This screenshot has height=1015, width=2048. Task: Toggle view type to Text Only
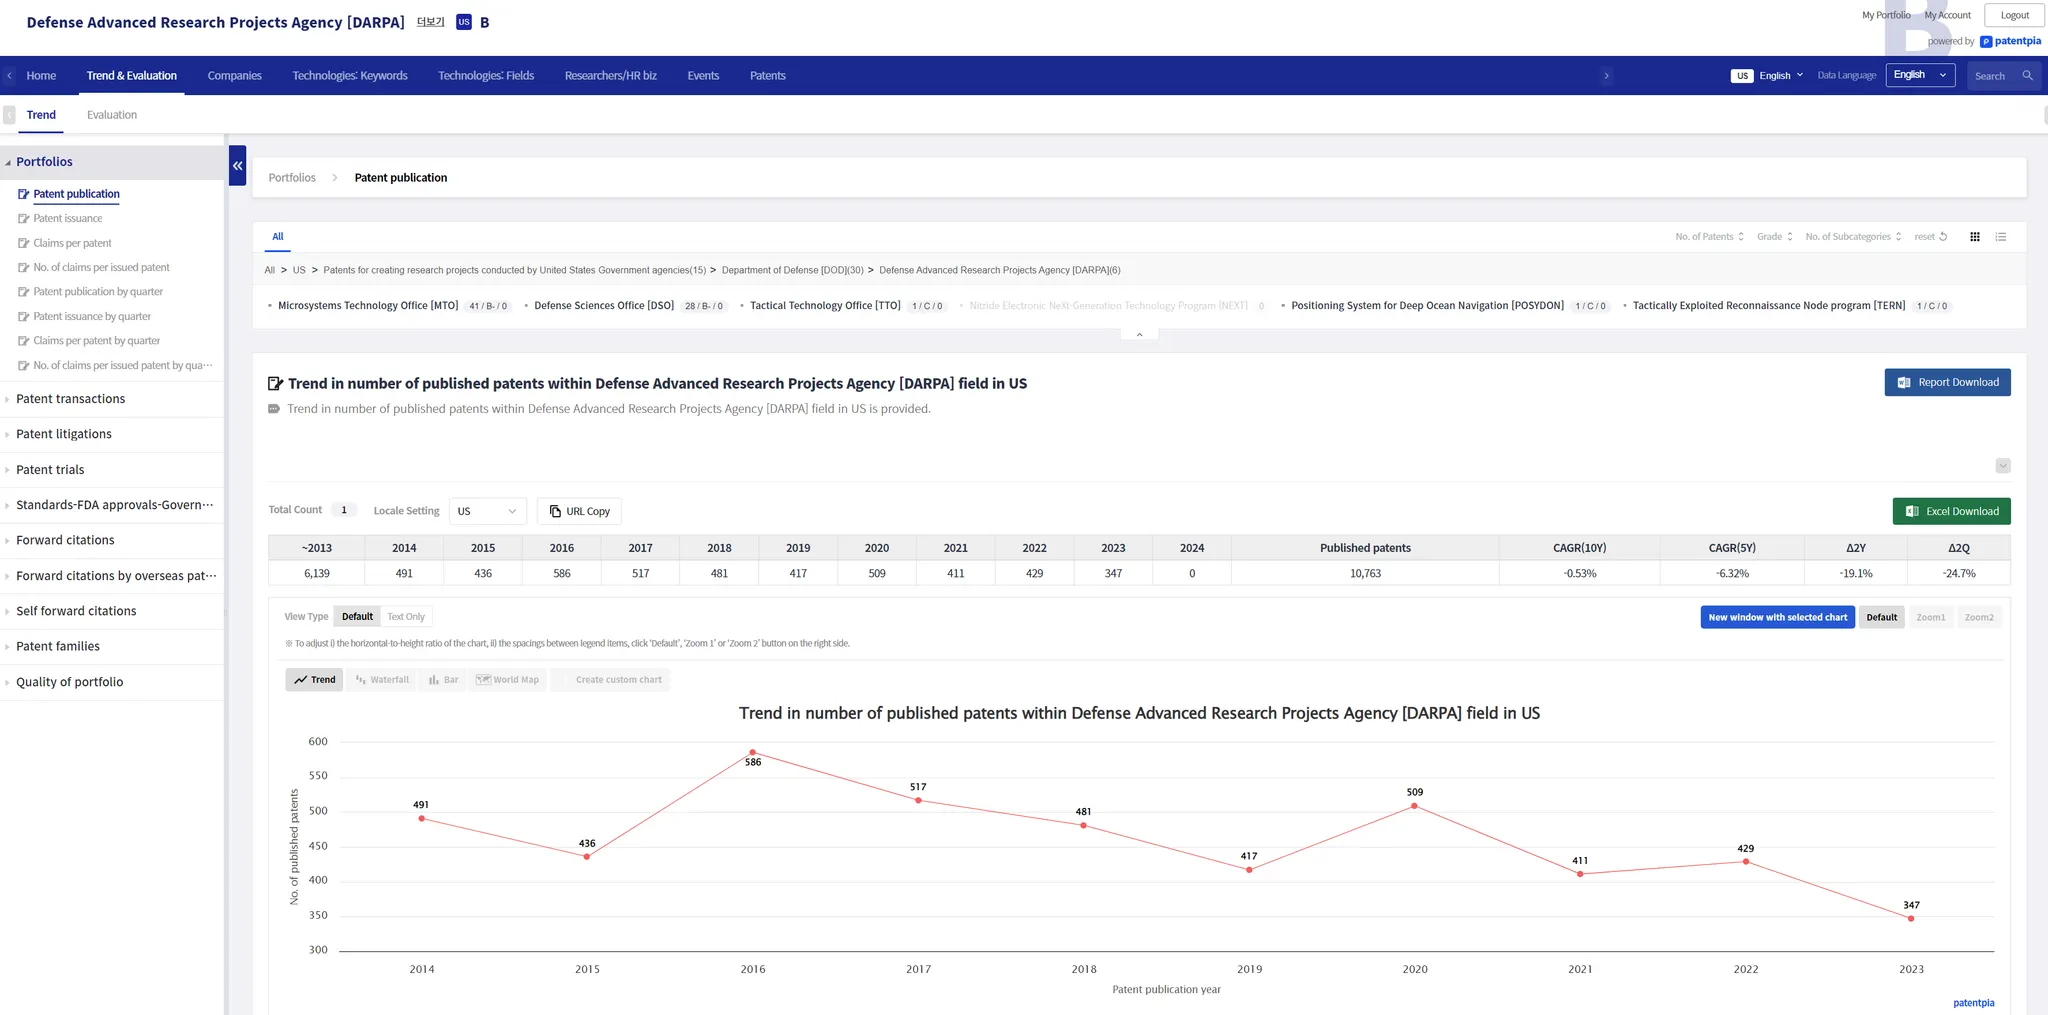pos(406,617)
